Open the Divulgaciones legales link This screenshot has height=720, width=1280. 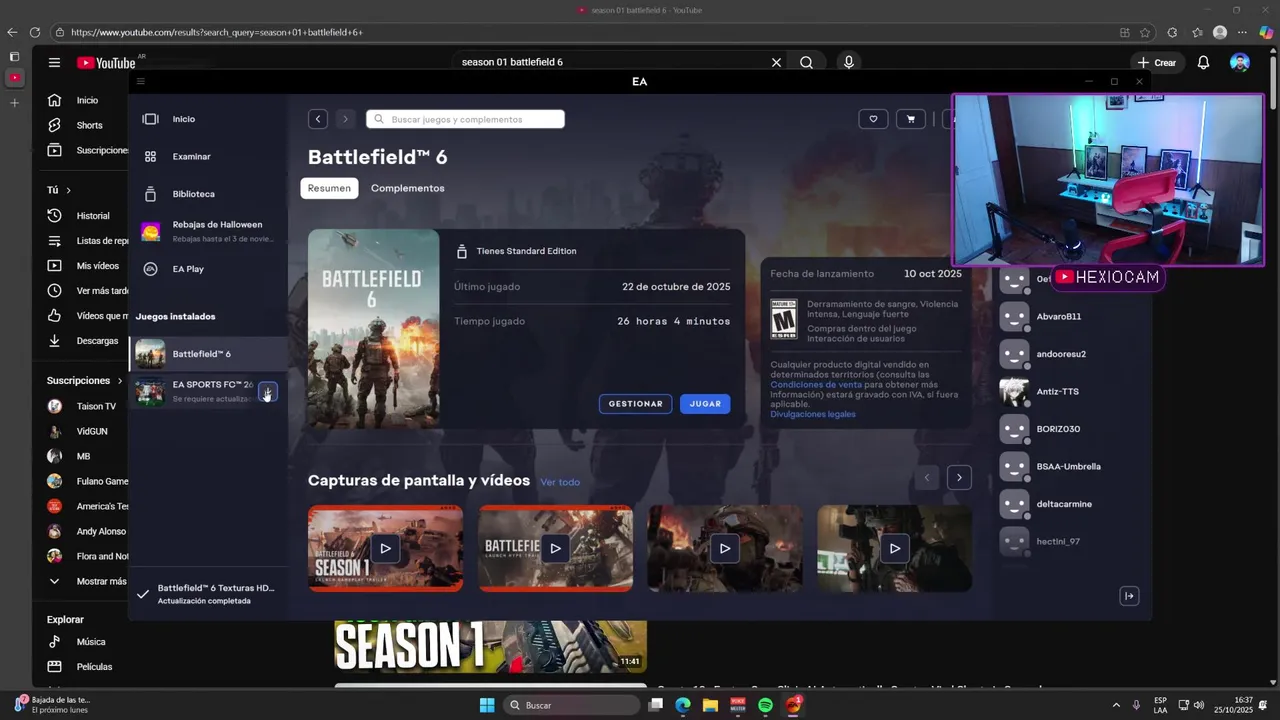(813, 414)
